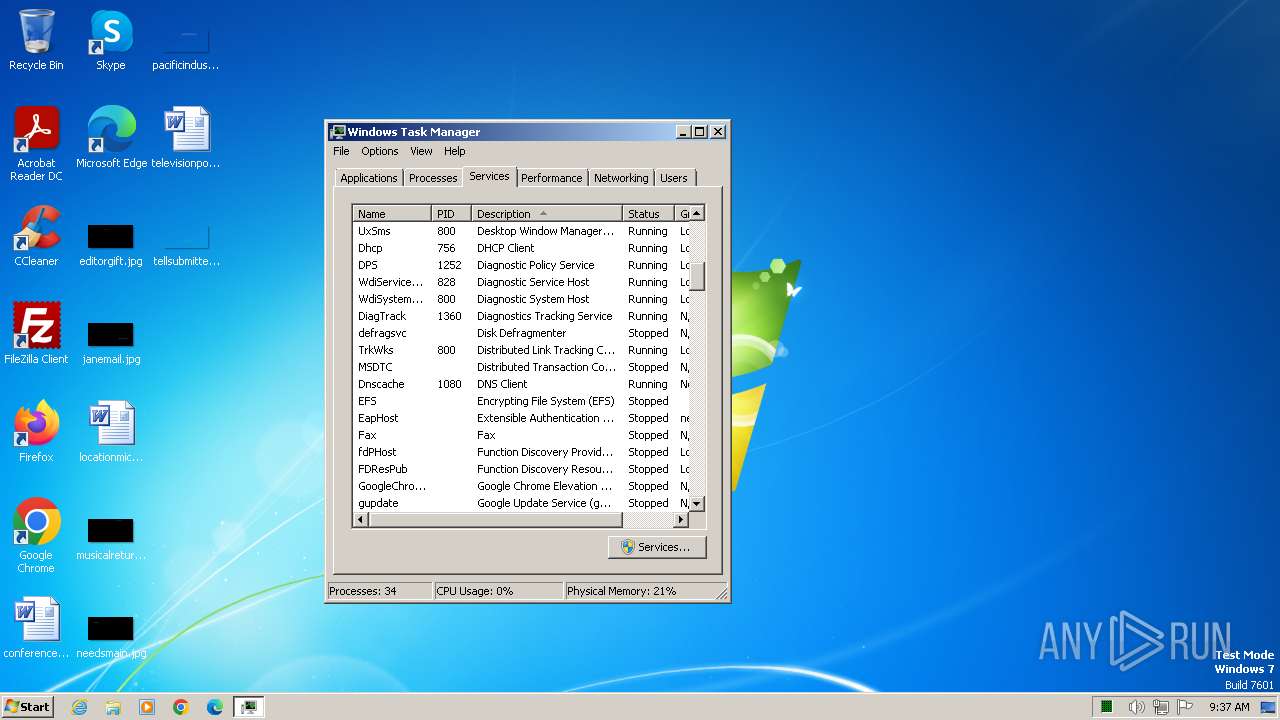Switch to the Users tab
This screenshot has width=1280, height=720.
coord(674,178)
